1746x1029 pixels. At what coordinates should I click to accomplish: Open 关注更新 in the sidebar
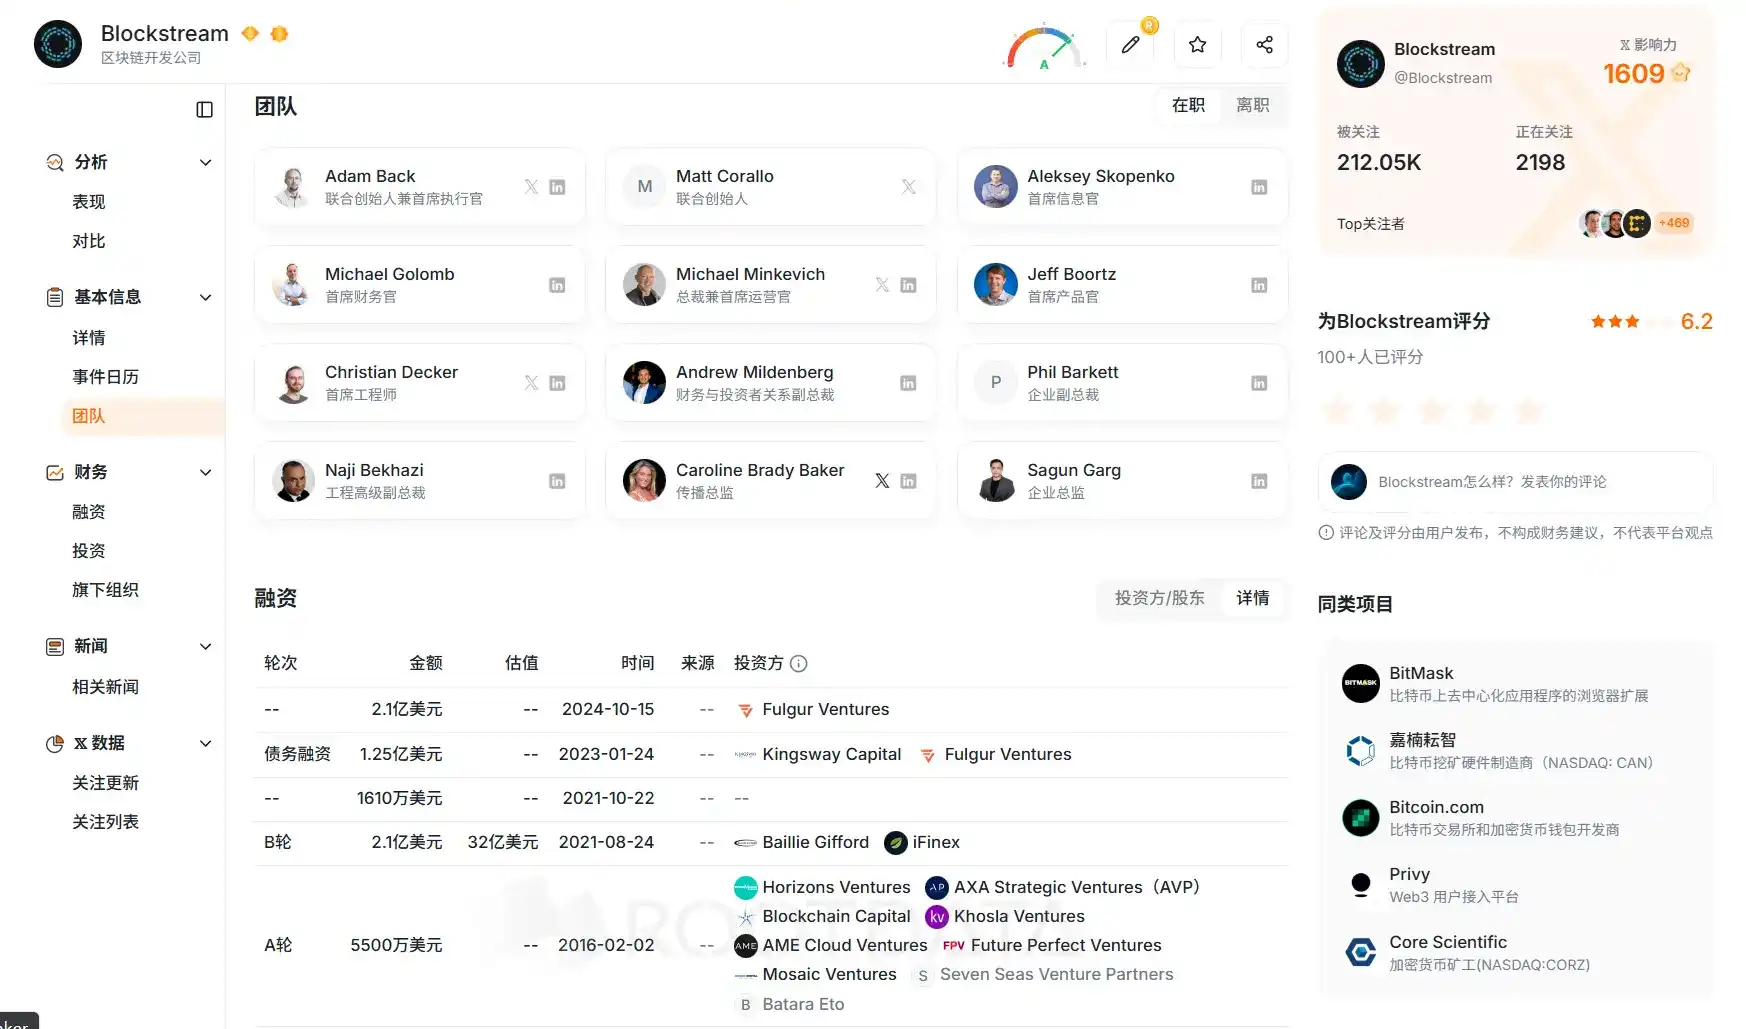[x=106, y=783]
